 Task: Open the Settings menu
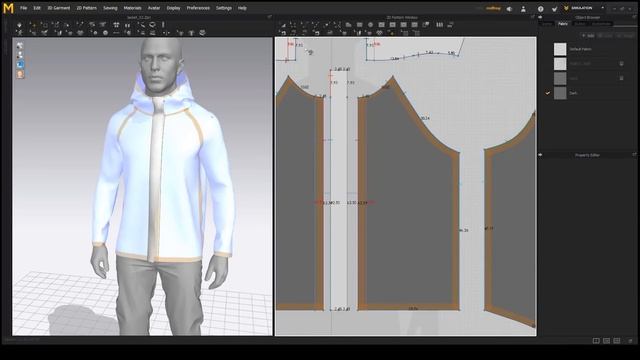[x=224, y=8]
